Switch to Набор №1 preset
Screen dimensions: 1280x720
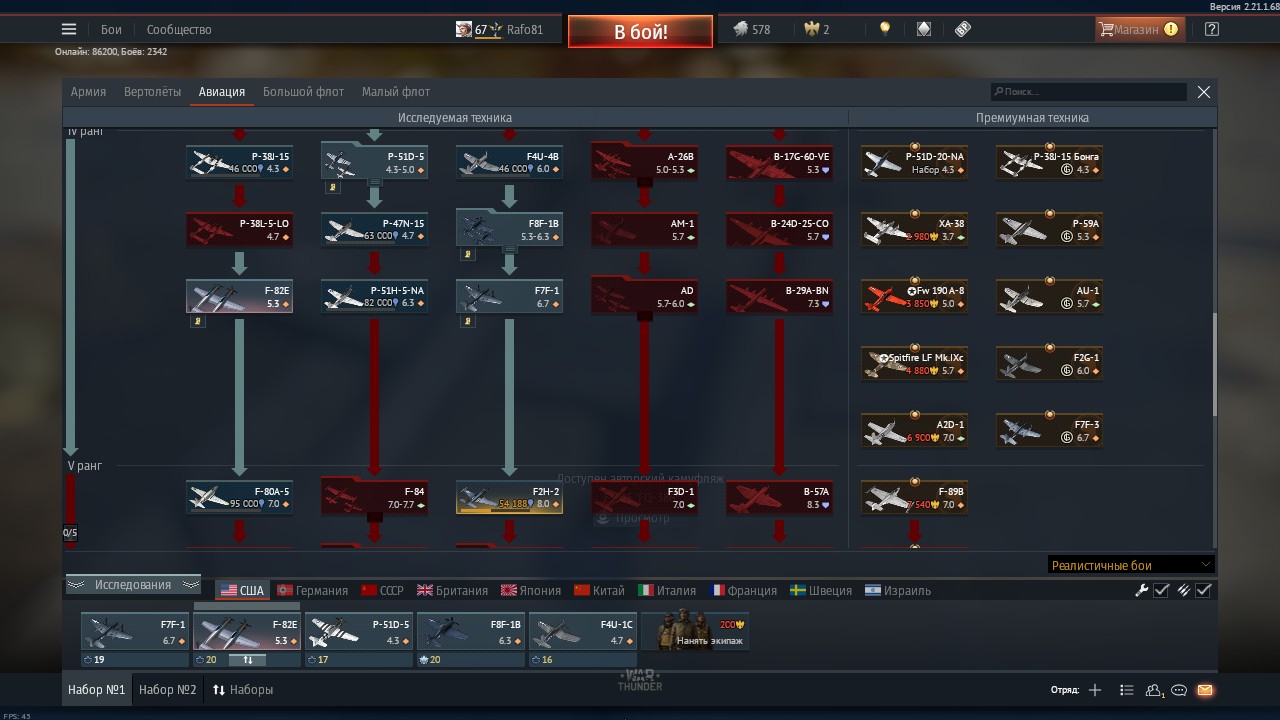tap(97, 690)
